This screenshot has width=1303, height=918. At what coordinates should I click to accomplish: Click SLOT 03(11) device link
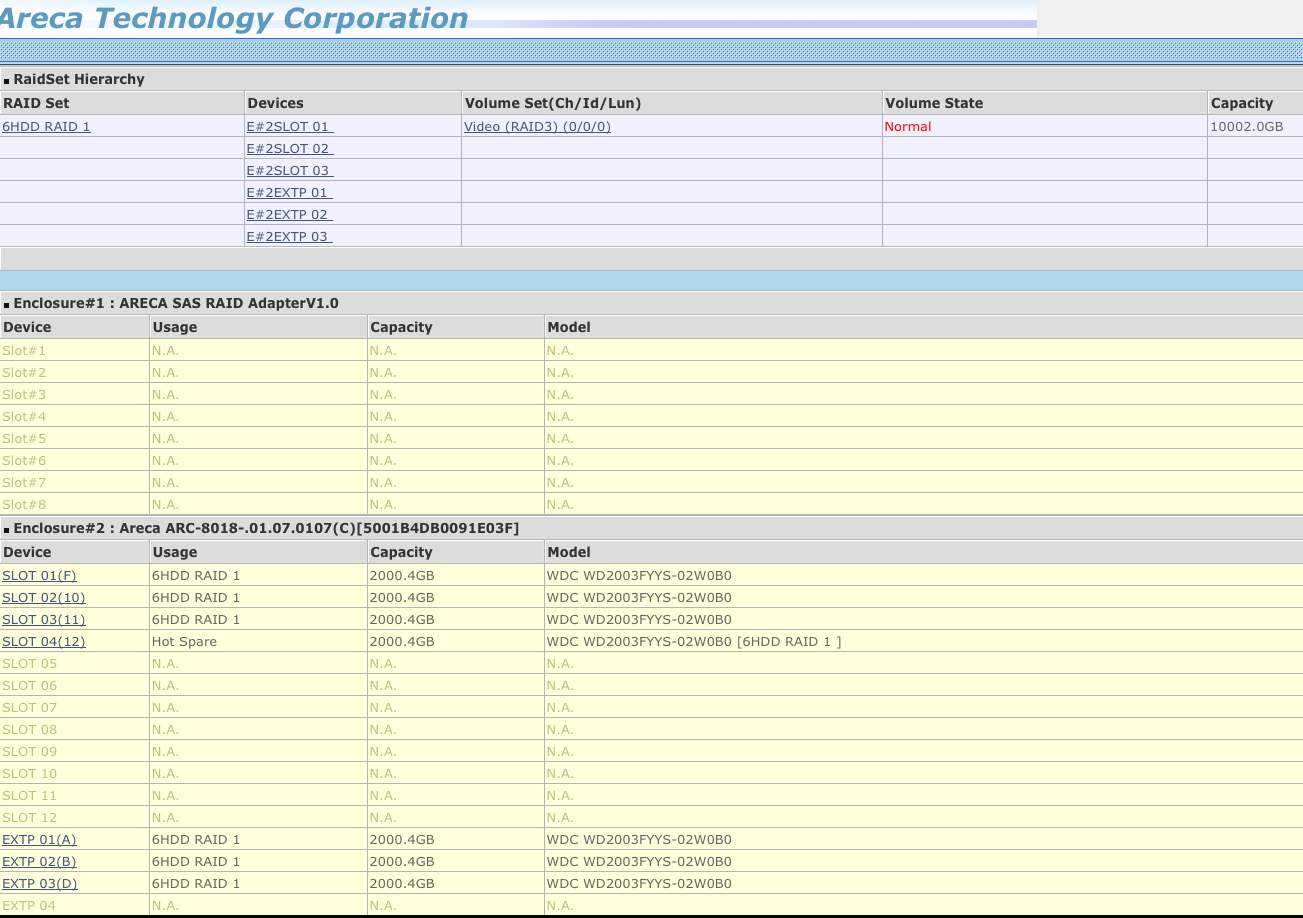coord(44,620)
